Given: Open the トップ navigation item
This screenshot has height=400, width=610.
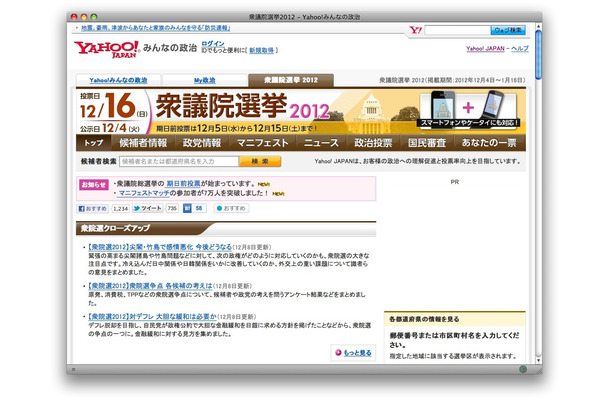Looking at the screenshot, I should [94, 143].
